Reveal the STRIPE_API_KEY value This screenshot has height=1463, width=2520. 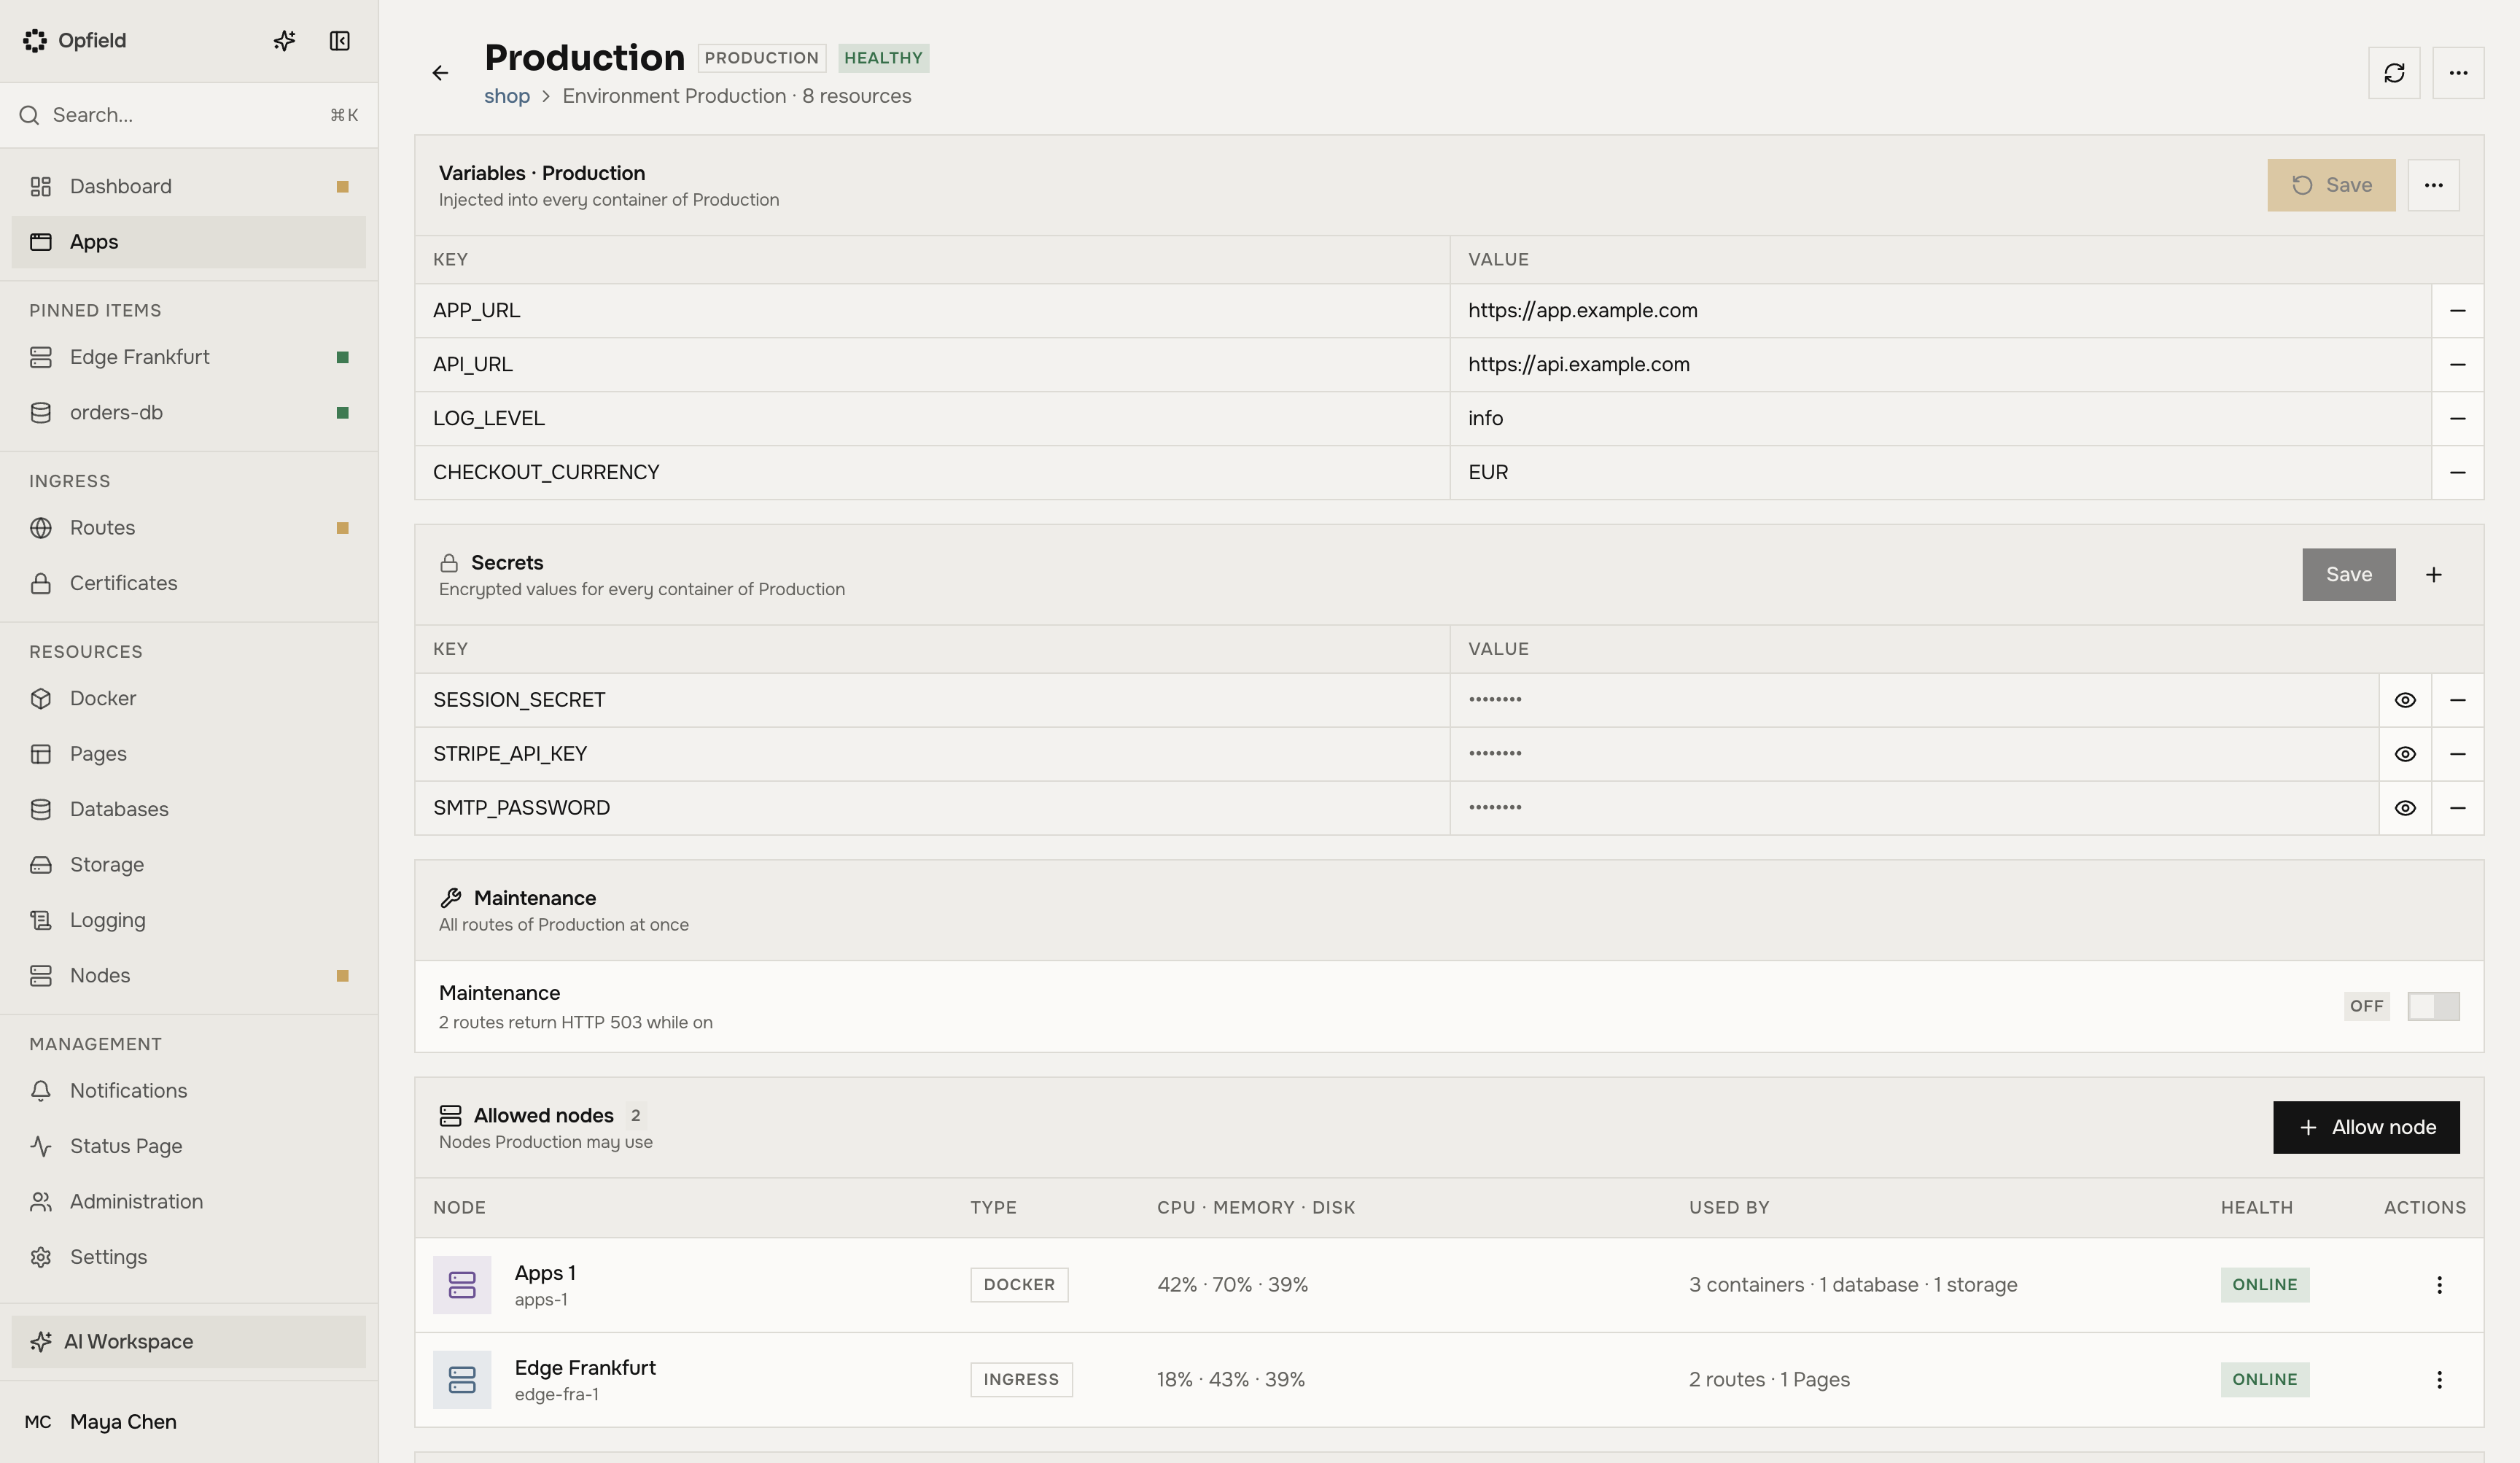(x=2405, y=755)
